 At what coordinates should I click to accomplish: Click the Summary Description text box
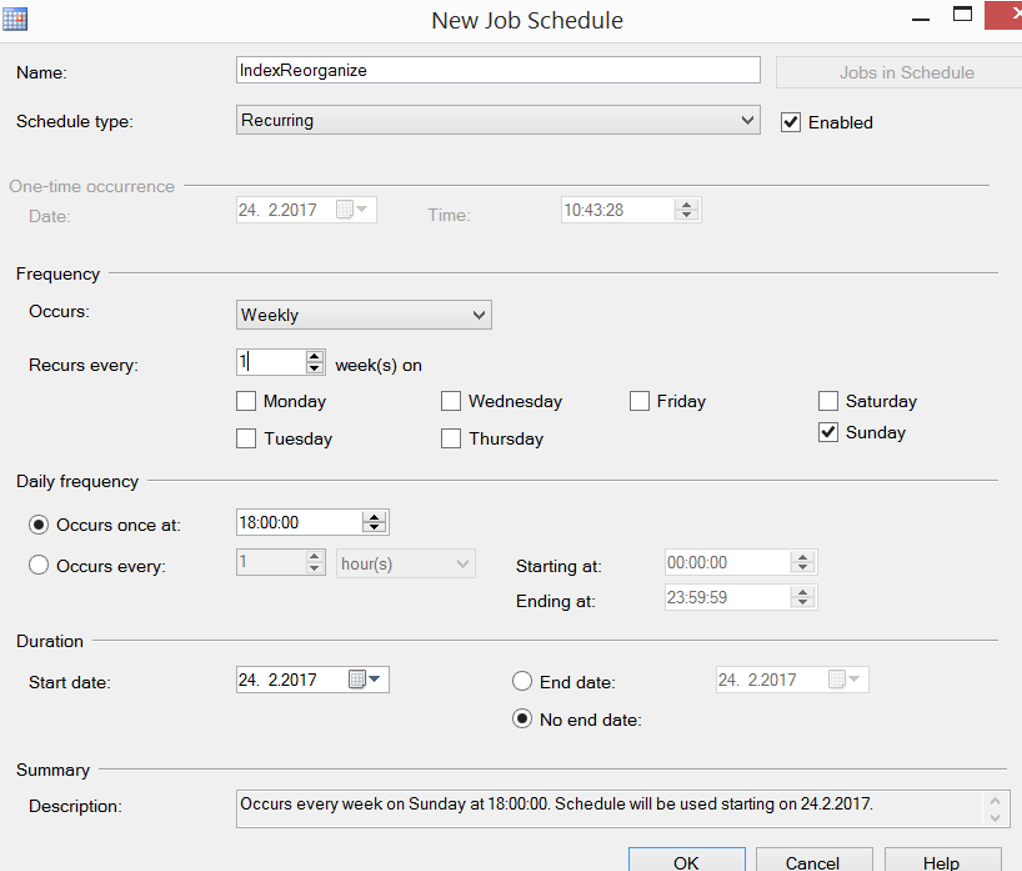tap(623, 808)
